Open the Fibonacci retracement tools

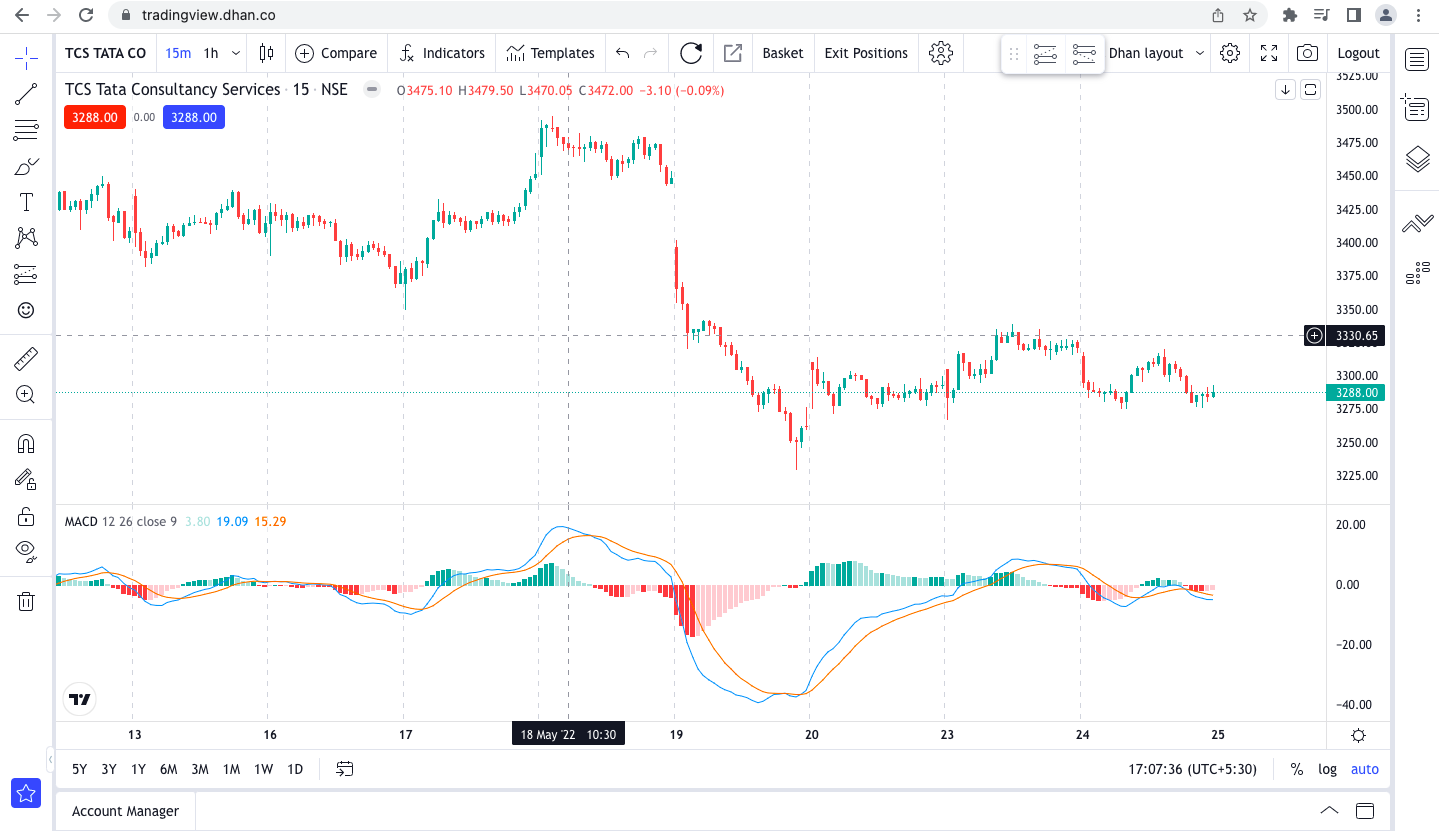click(x=26, y=130)
